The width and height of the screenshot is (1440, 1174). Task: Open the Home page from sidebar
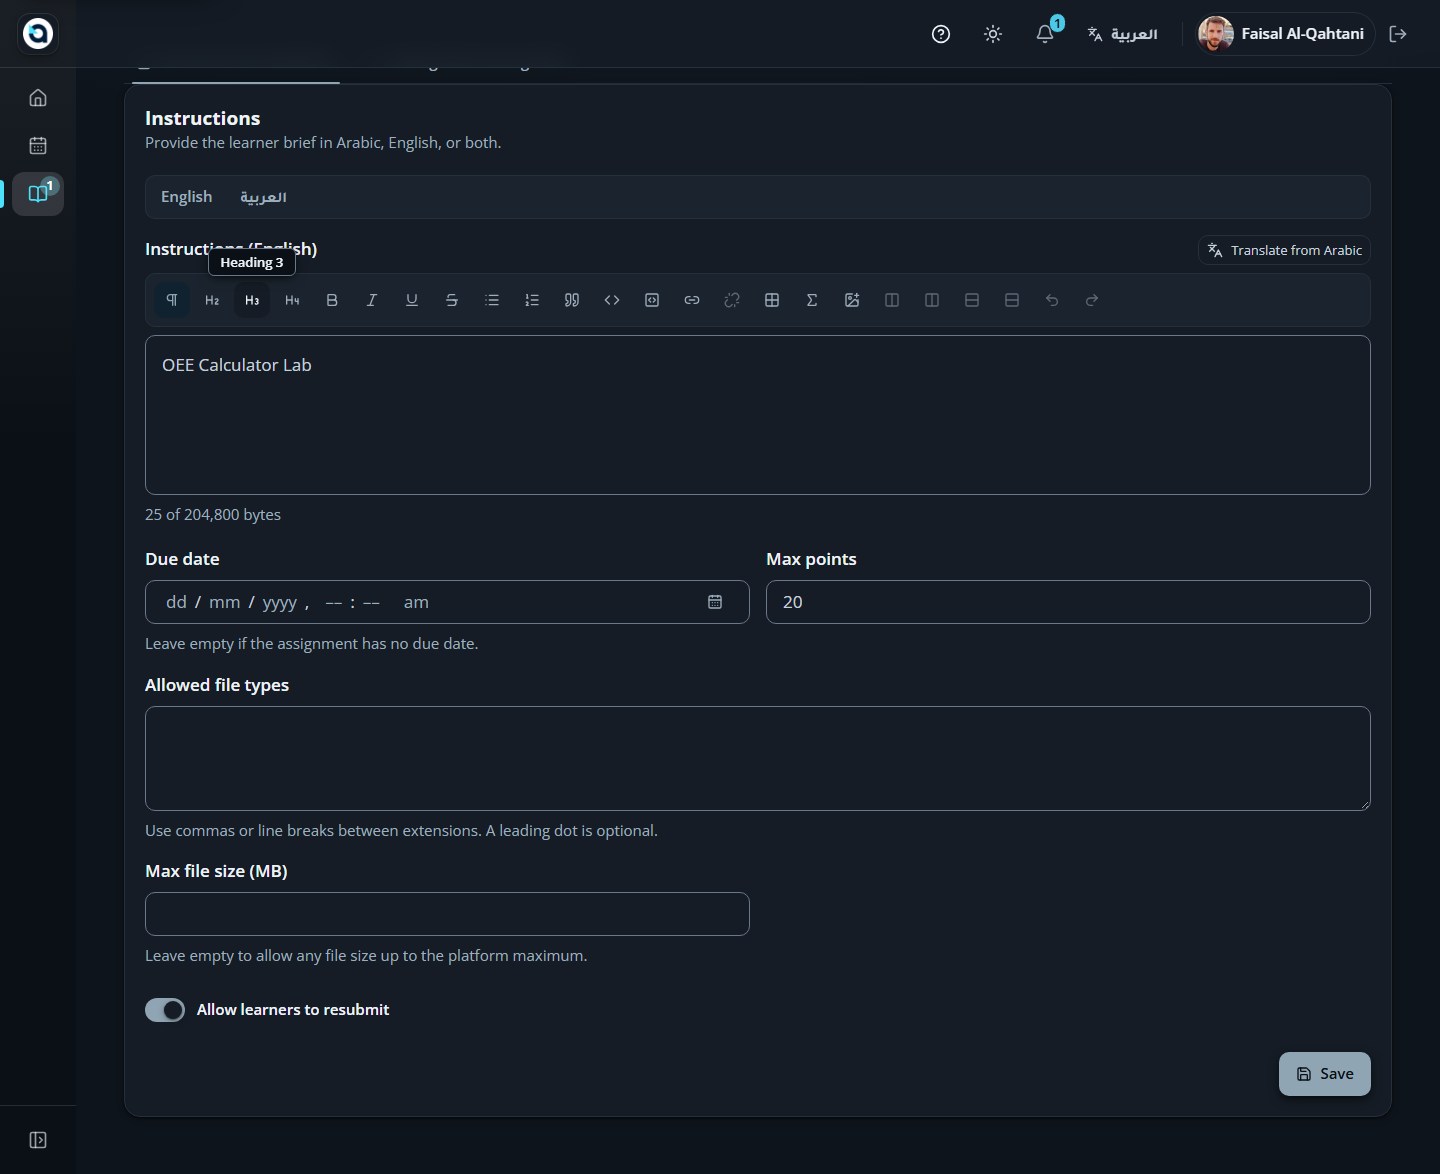[x=38, y=98]
